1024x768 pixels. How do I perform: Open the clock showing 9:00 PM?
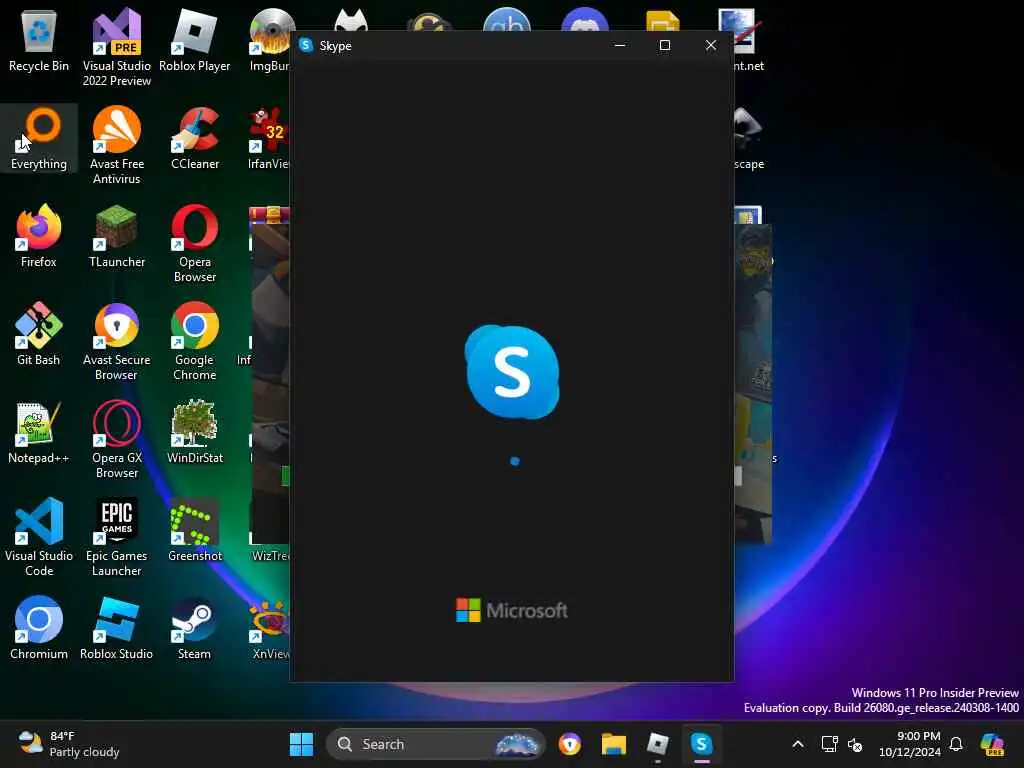click(x=909, y=744)
